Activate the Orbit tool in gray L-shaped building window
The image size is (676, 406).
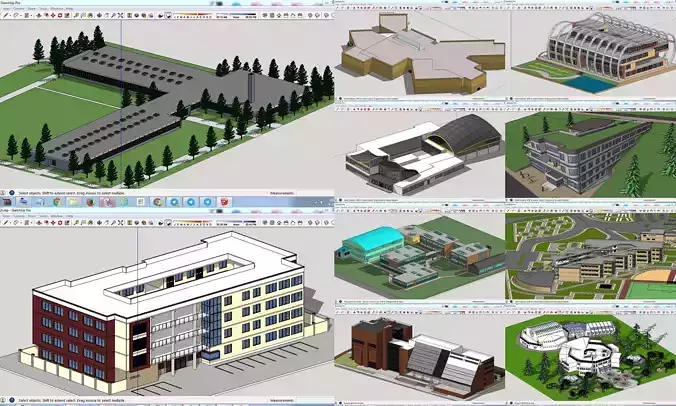pyautogui.click(x=99, y=15)
